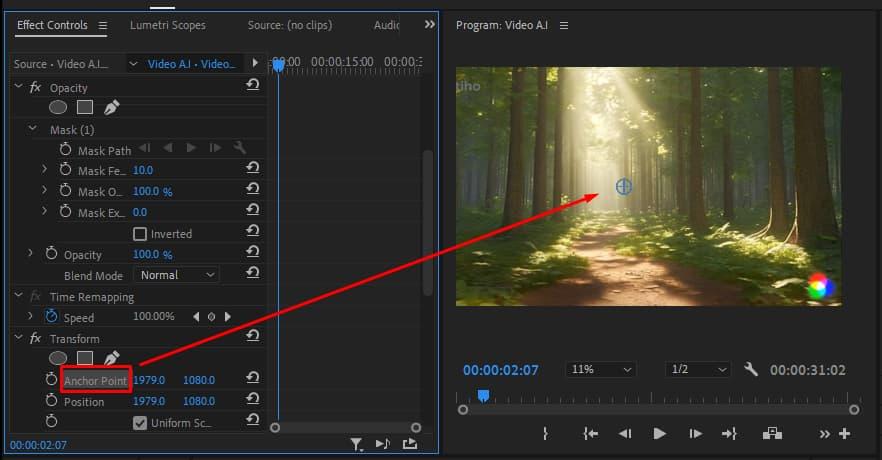Image resolution: width=882 pixels, height=460 pixels.
Task: Expand Mask Feather property
Action: pyautogui.click(x=44, y=169)
